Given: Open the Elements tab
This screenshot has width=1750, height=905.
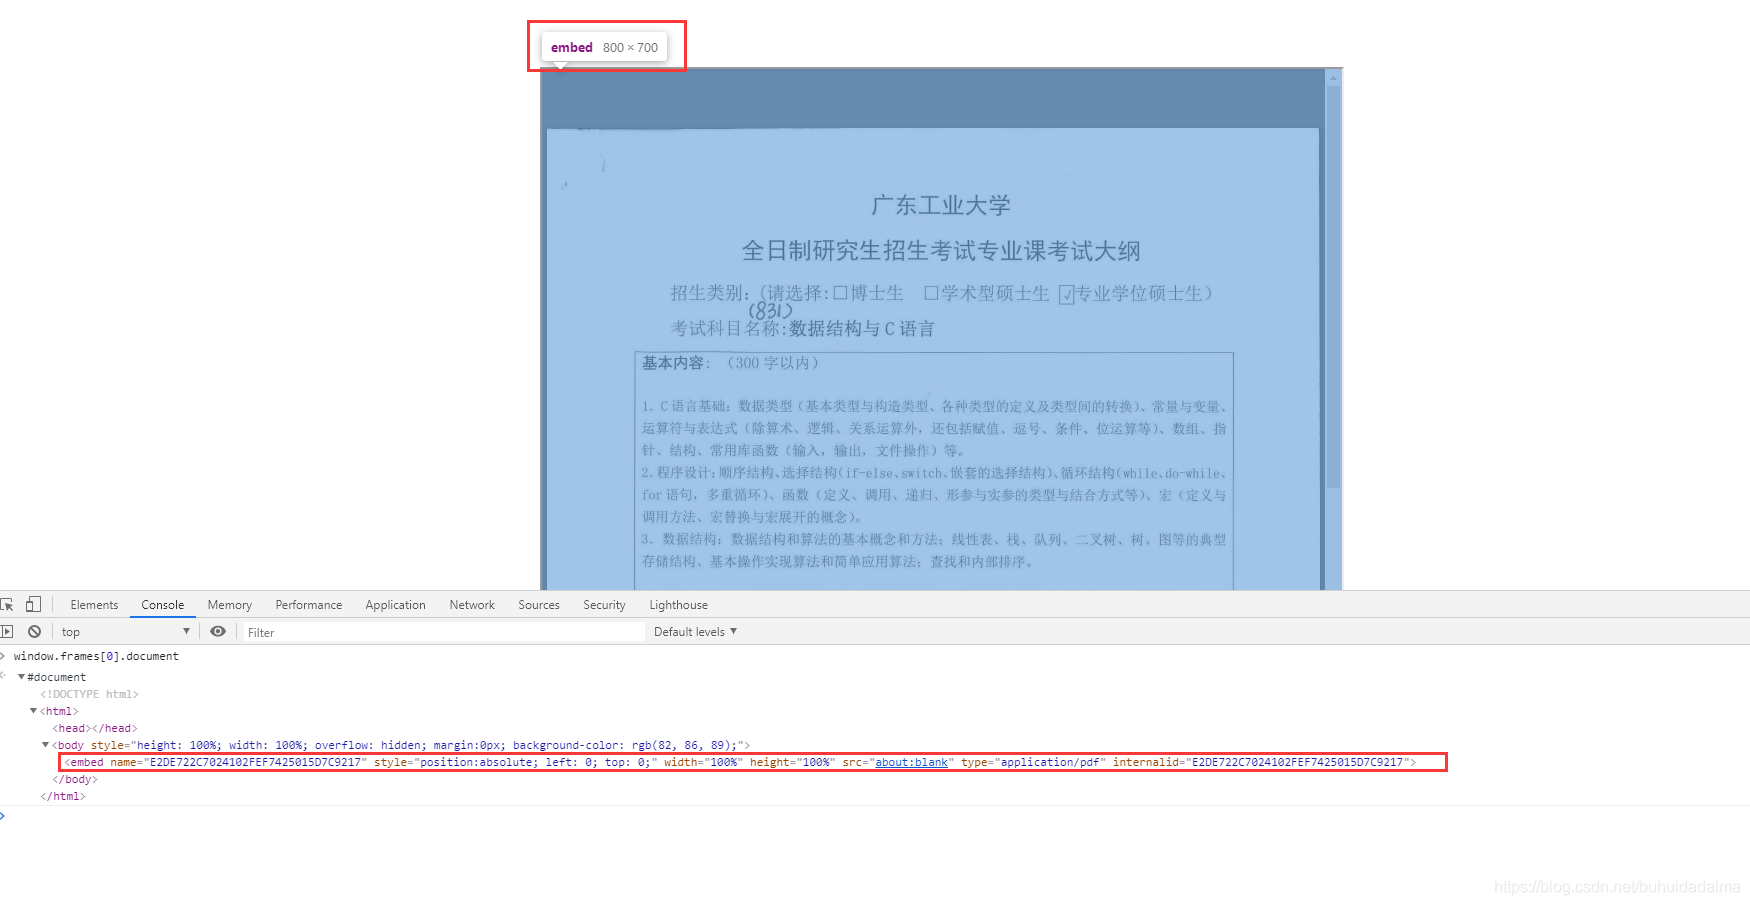Looking at the screenshot, I should (94, 605).
